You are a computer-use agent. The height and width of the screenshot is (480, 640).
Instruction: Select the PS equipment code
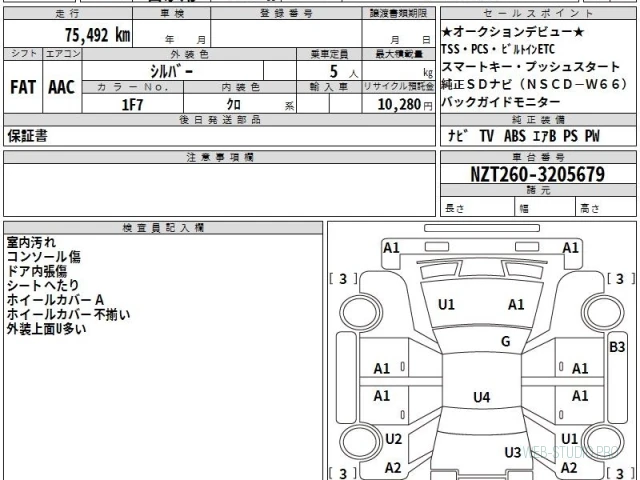click(x=570, y=136)
